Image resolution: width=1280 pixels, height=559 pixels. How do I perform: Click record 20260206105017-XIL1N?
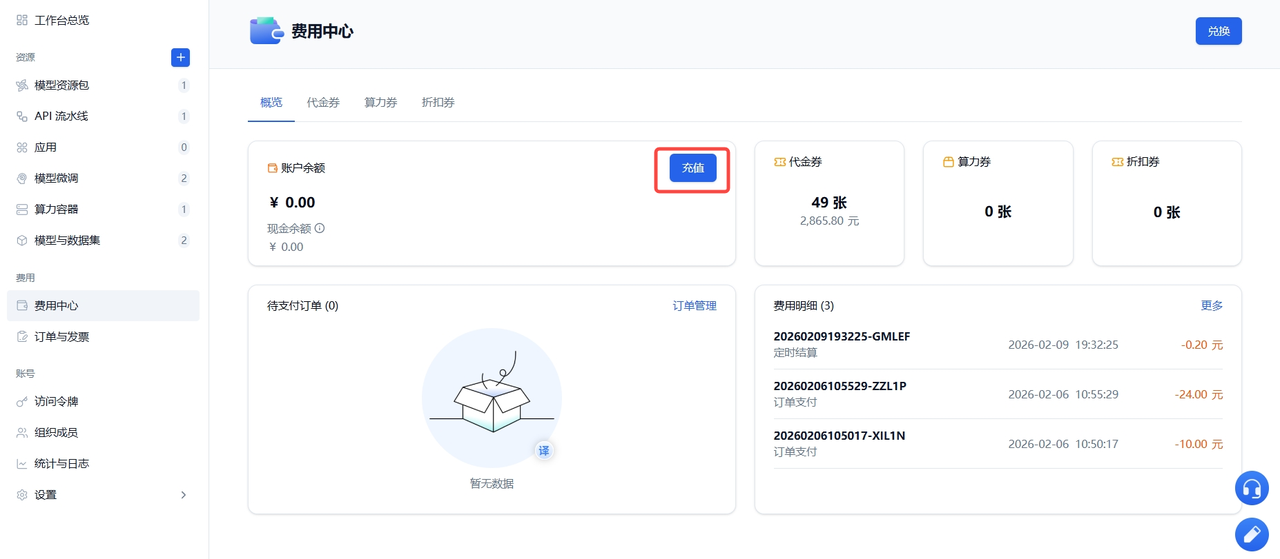click(x=839, y=436)
